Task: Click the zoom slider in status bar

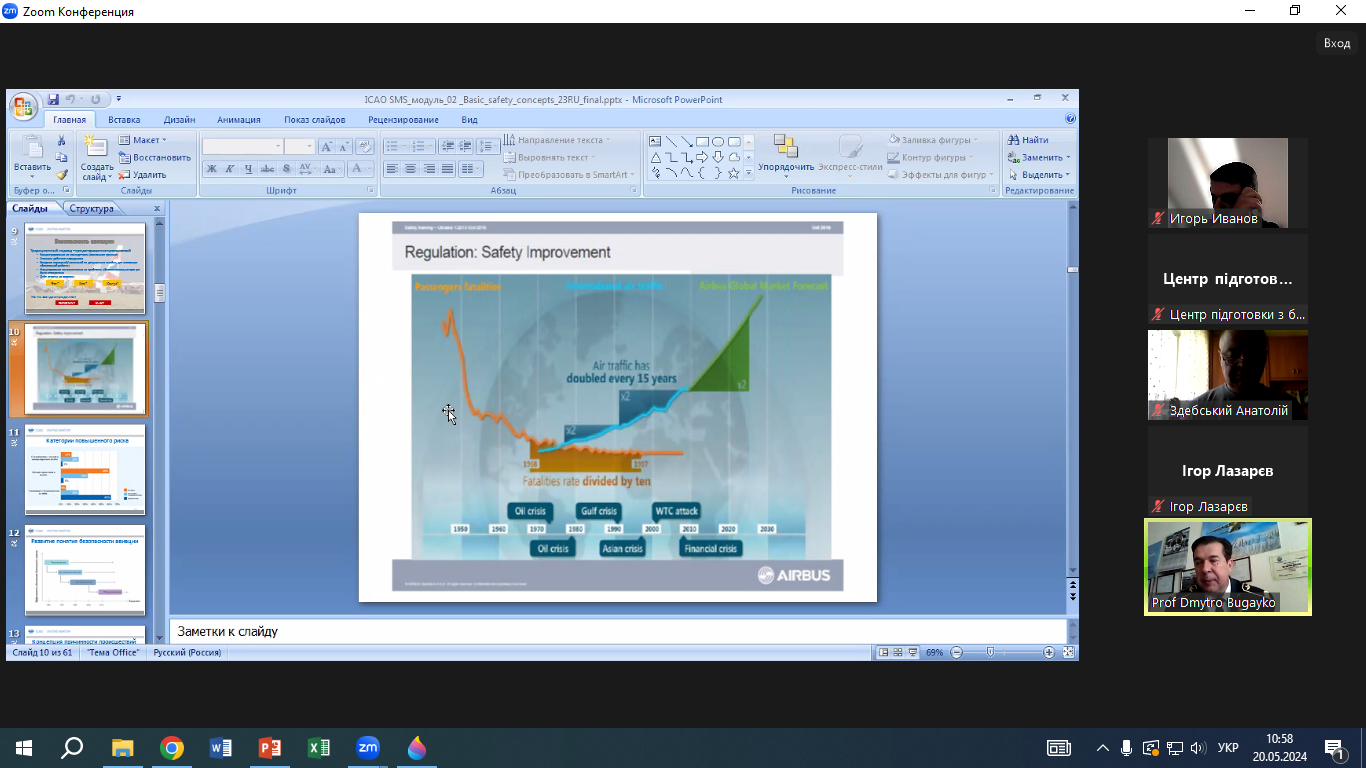Action: tap(991, 652)
